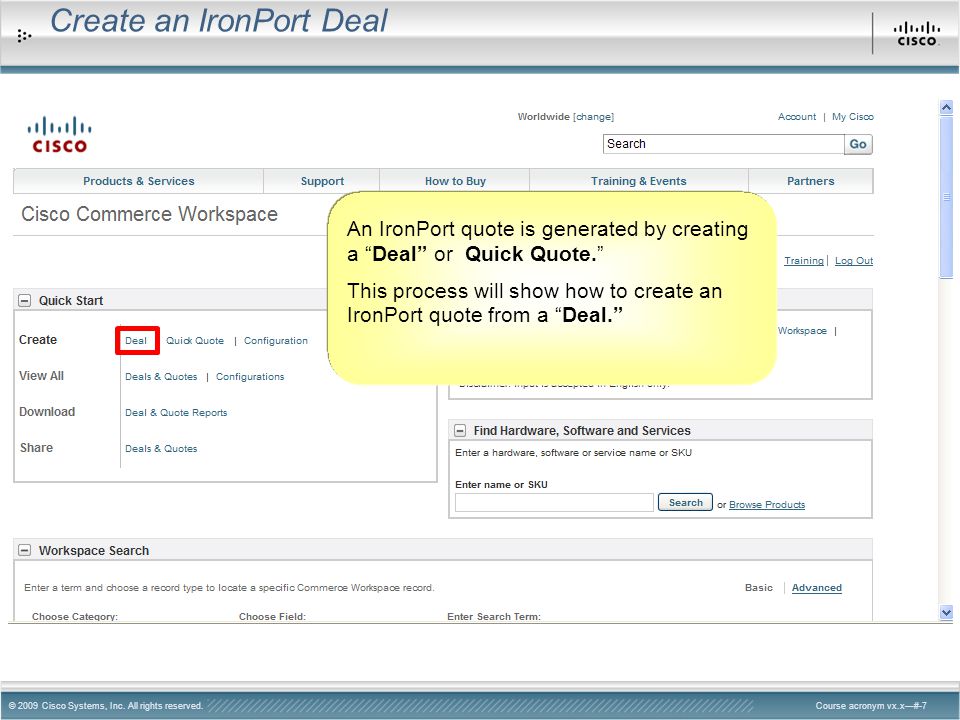The height and width of the screenshot is (720, 960).
Task: Click the Search button for SKU
Action: pyautogui.click(x=685, y=502)
